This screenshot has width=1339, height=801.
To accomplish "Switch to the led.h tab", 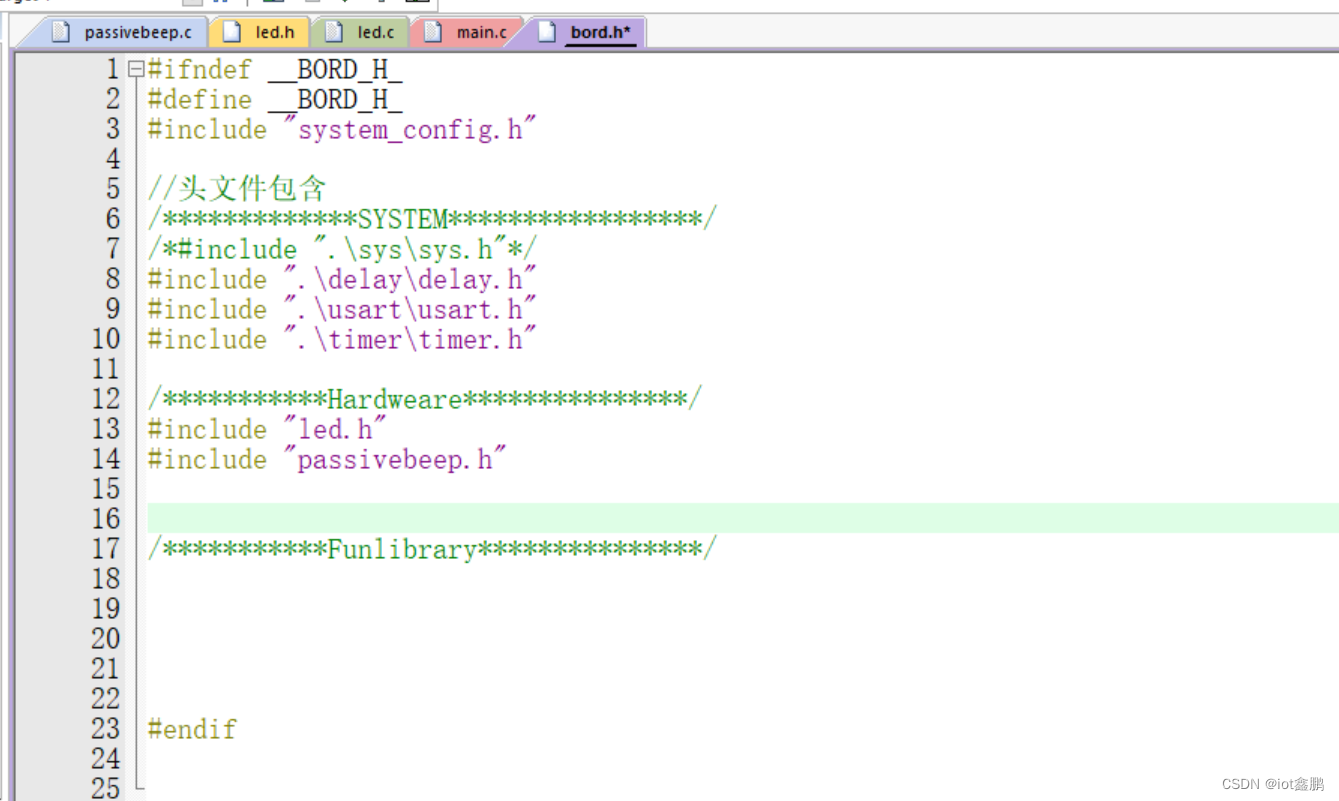I will pos(260,32).
